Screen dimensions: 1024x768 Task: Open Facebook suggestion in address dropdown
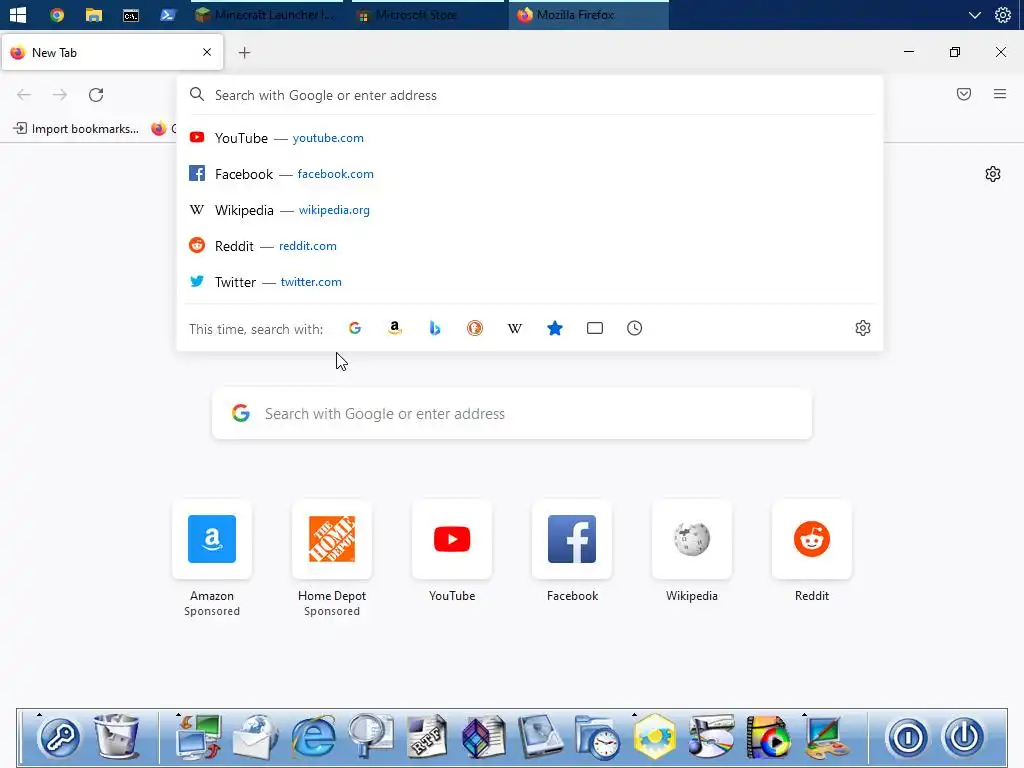point(530,174)
